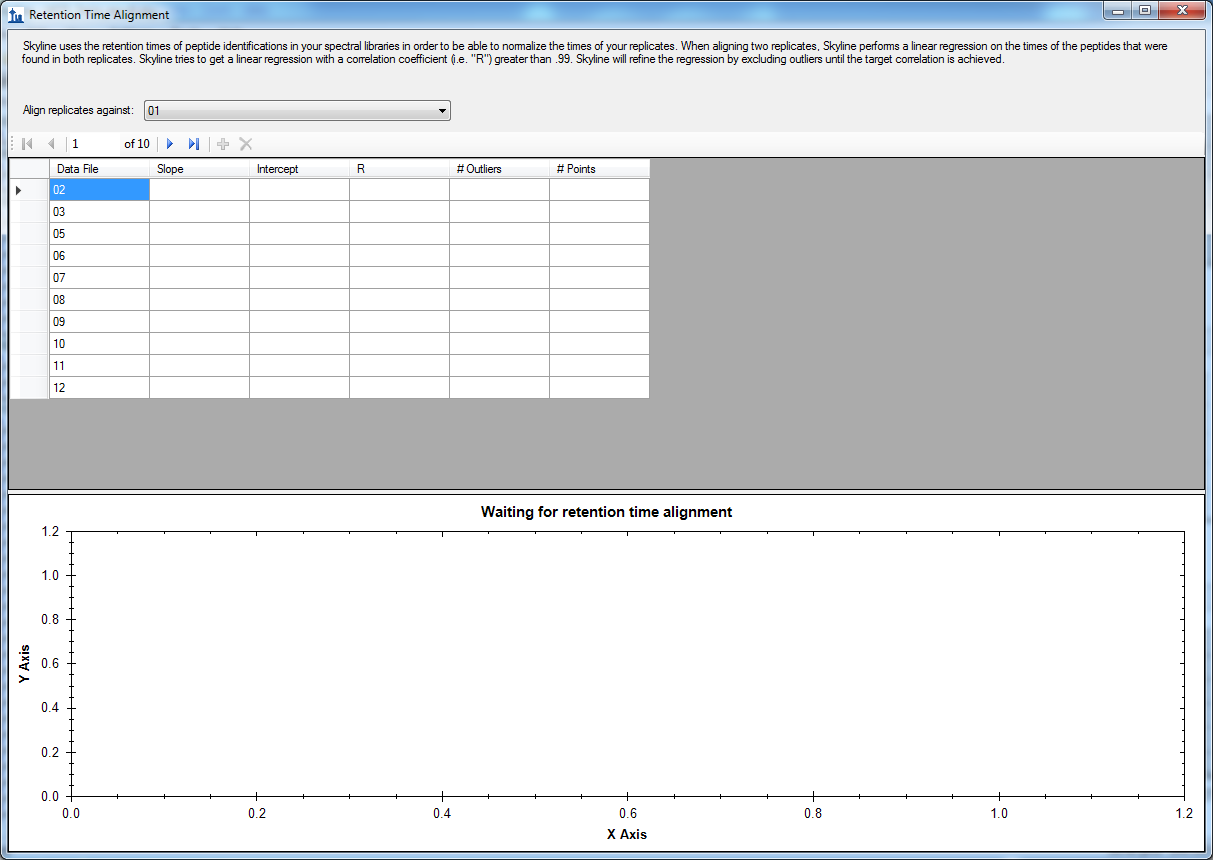The width and height of the screenshot is (1213, 860).
Task: Select data file 05 in the grid
Action: (x=99, y=234)
